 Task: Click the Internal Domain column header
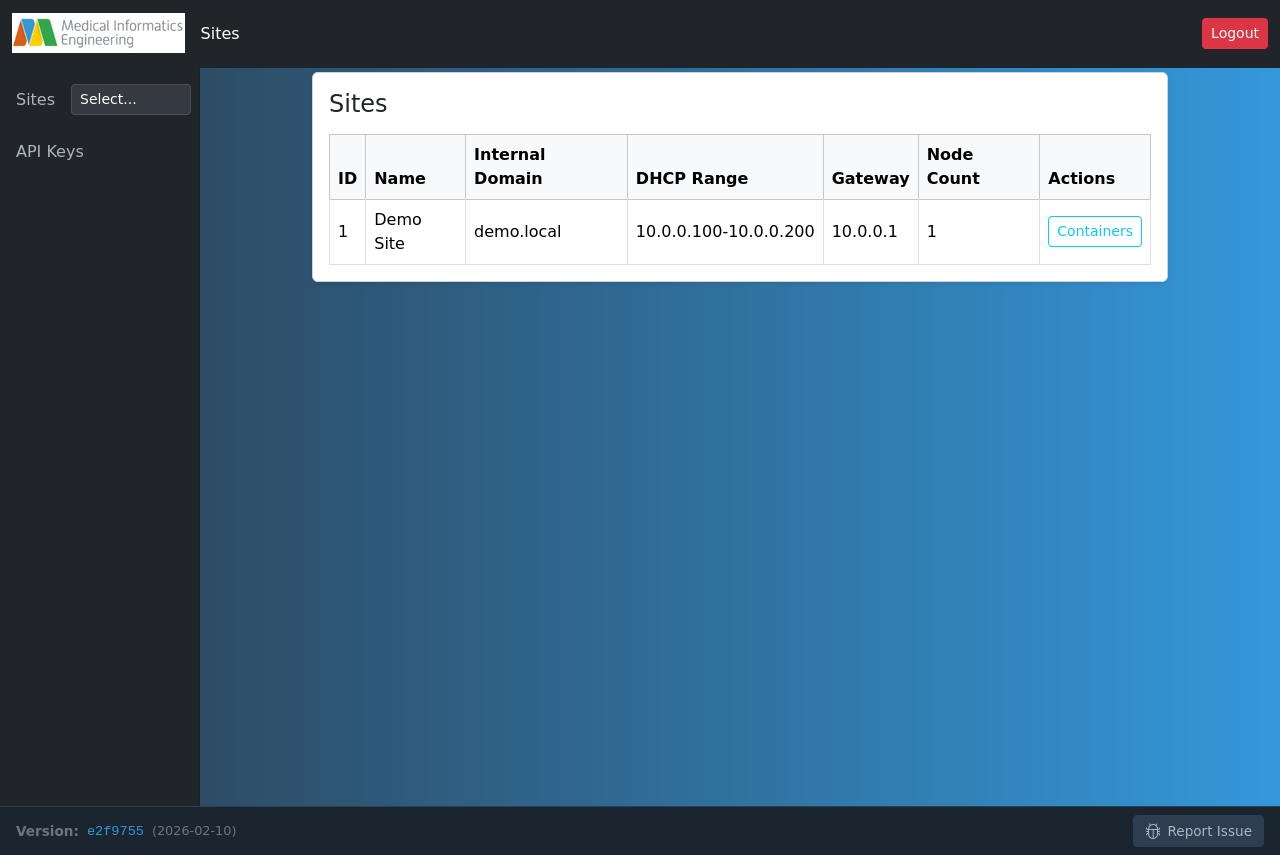click(510, 166)
